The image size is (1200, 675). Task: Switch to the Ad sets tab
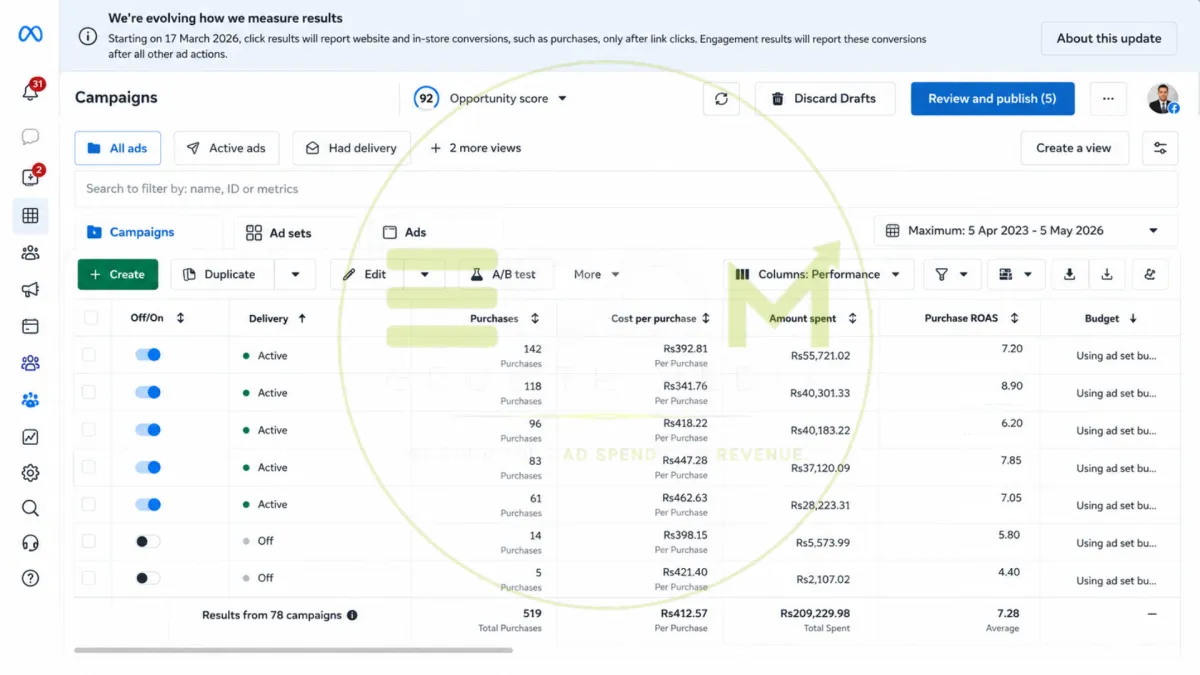click(x=279, y=233)
